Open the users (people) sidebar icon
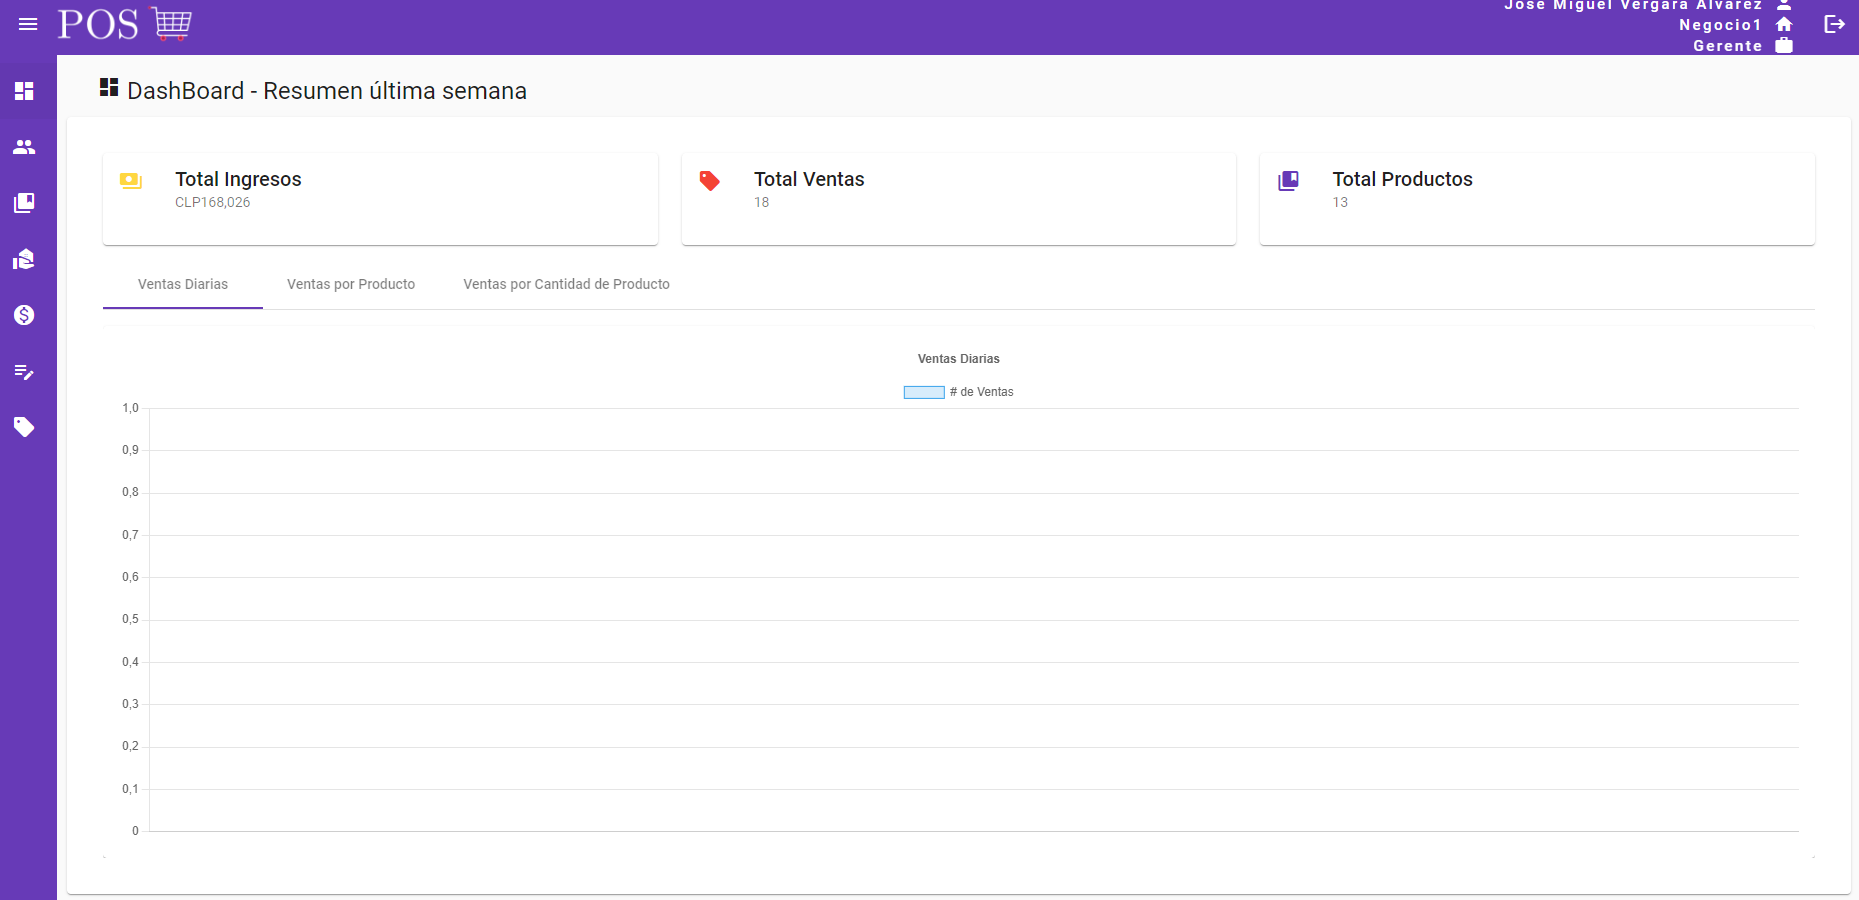Viewport: 1859px width, 900px height. (x=24, y=147)
